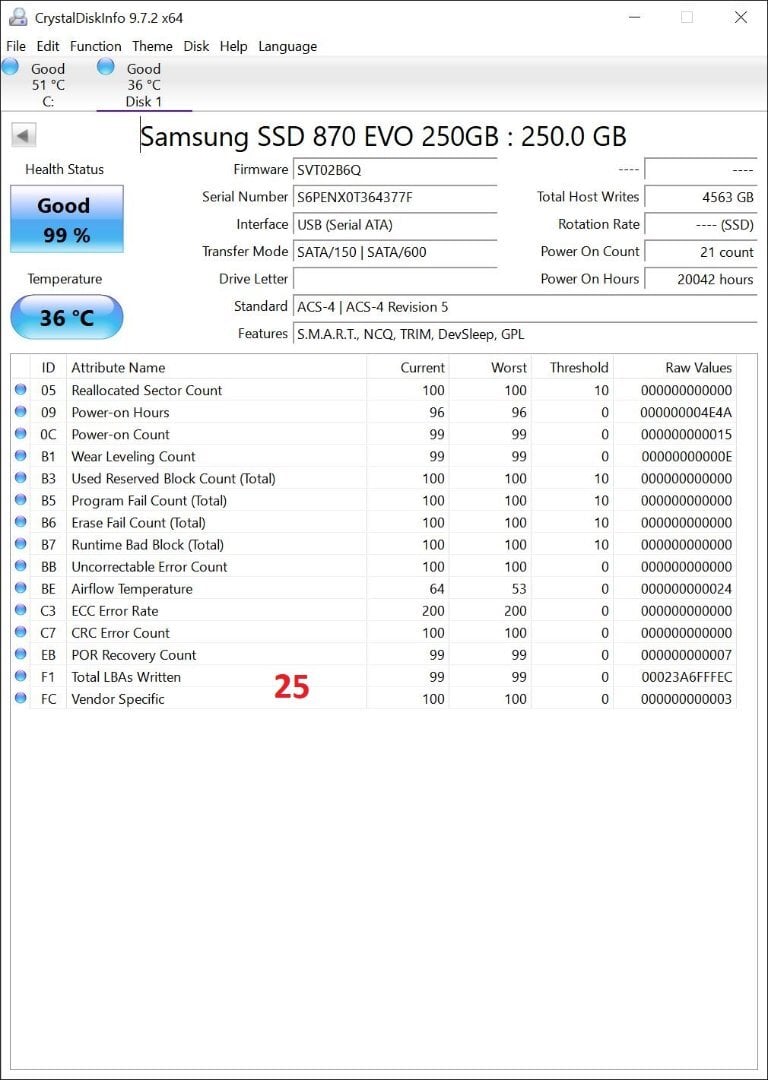This screenshot has height=1080, width=768.
Task: Click the Health Status label
Action: [x=65, y=169]
